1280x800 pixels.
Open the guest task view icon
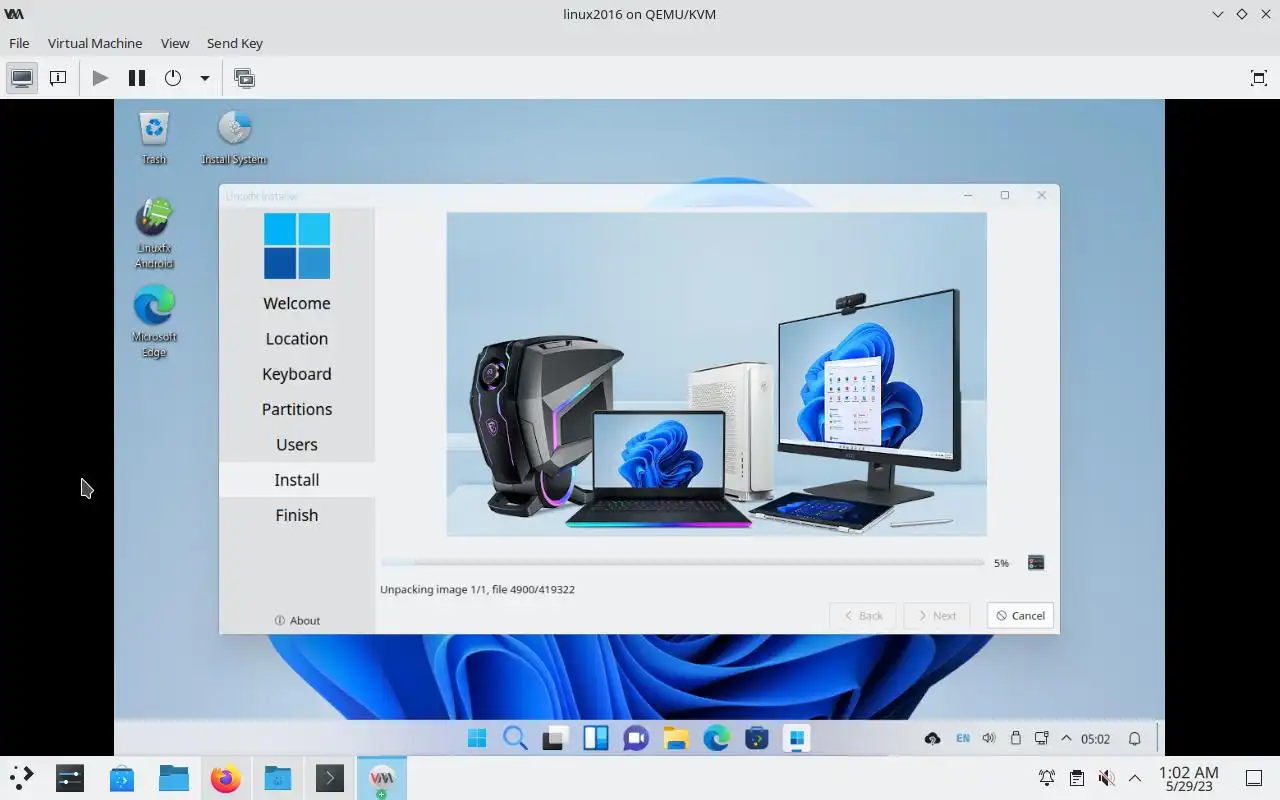(x=555, y=739)
